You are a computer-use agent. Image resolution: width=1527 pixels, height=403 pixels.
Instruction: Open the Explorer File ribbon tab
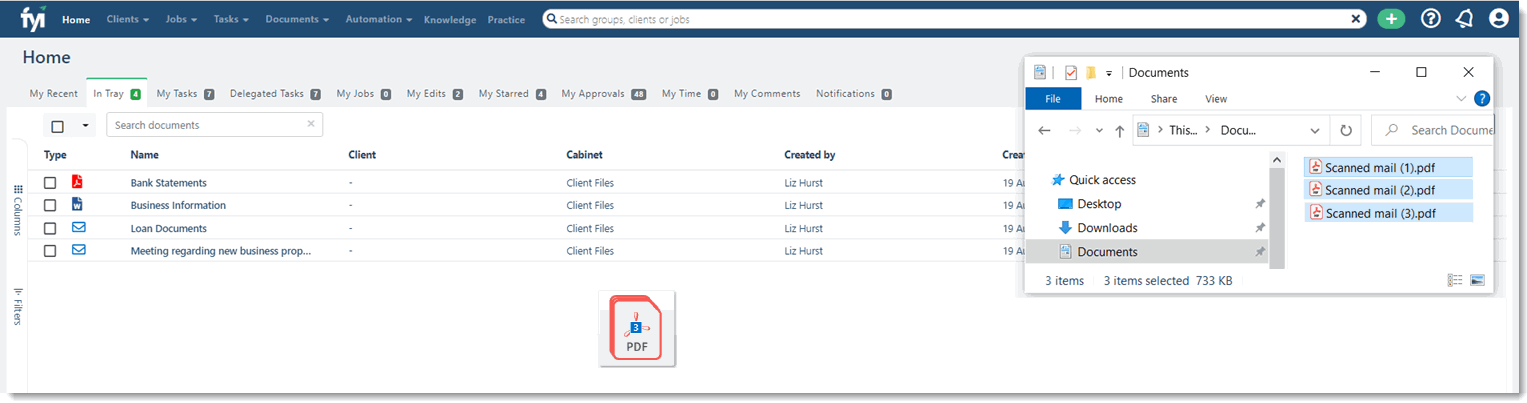coord(1053,99)
